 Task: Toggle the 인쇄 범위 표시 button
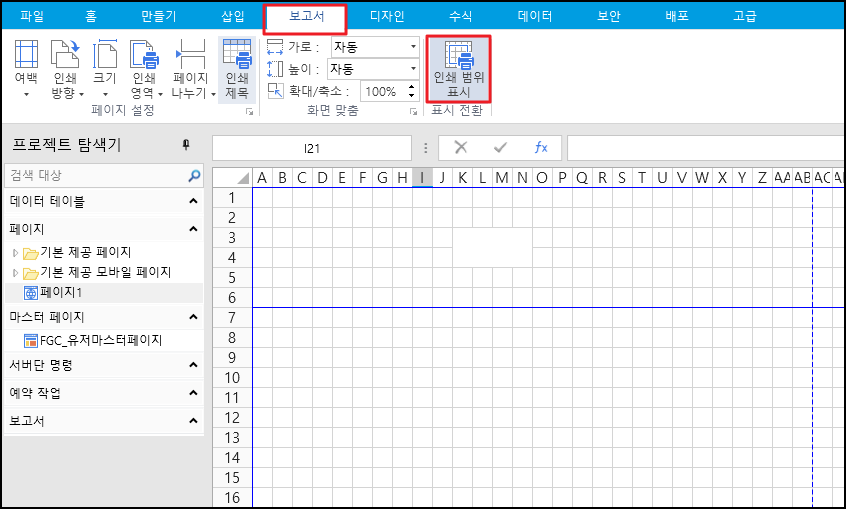[458, 69]
